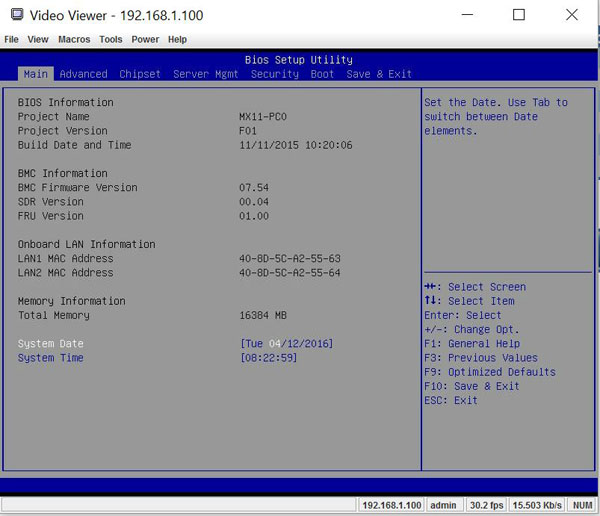Expand the Macros menu
600x516 pixels.
[74, 40]
